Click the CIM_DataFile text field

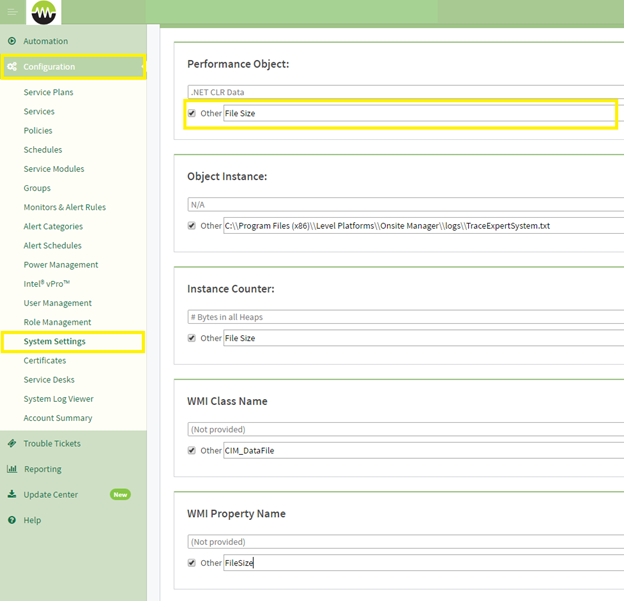coord(423,450)
